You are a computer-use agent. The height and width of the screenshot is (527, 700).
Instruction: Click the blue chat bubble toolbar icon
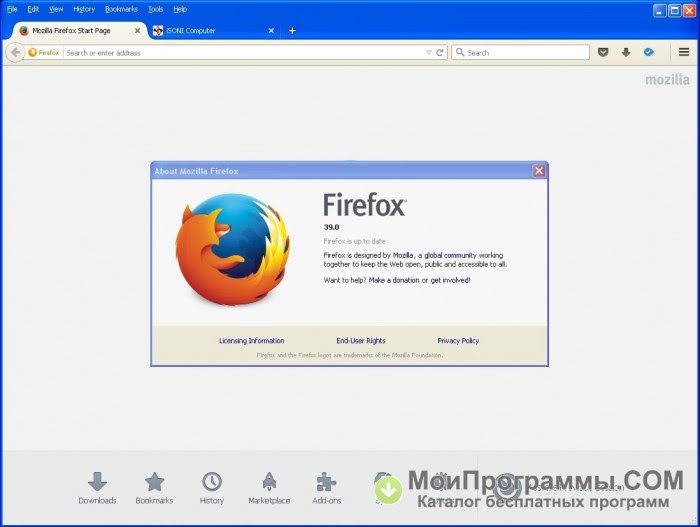tap(649, 52)
